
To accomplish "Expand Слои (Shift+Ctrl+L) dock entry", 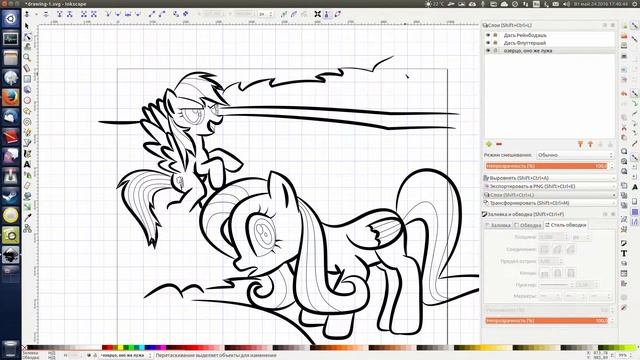I will pyautogui.click(x=549, y=195).
